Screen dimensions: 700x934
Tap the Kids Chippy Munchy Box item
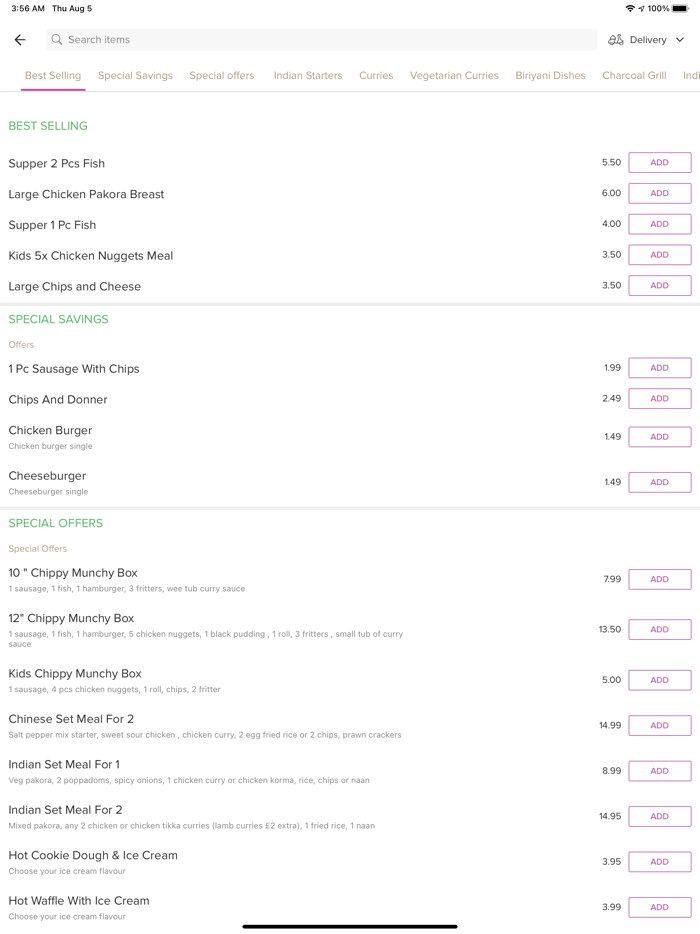pyautogui.click(x=75, y=674)
